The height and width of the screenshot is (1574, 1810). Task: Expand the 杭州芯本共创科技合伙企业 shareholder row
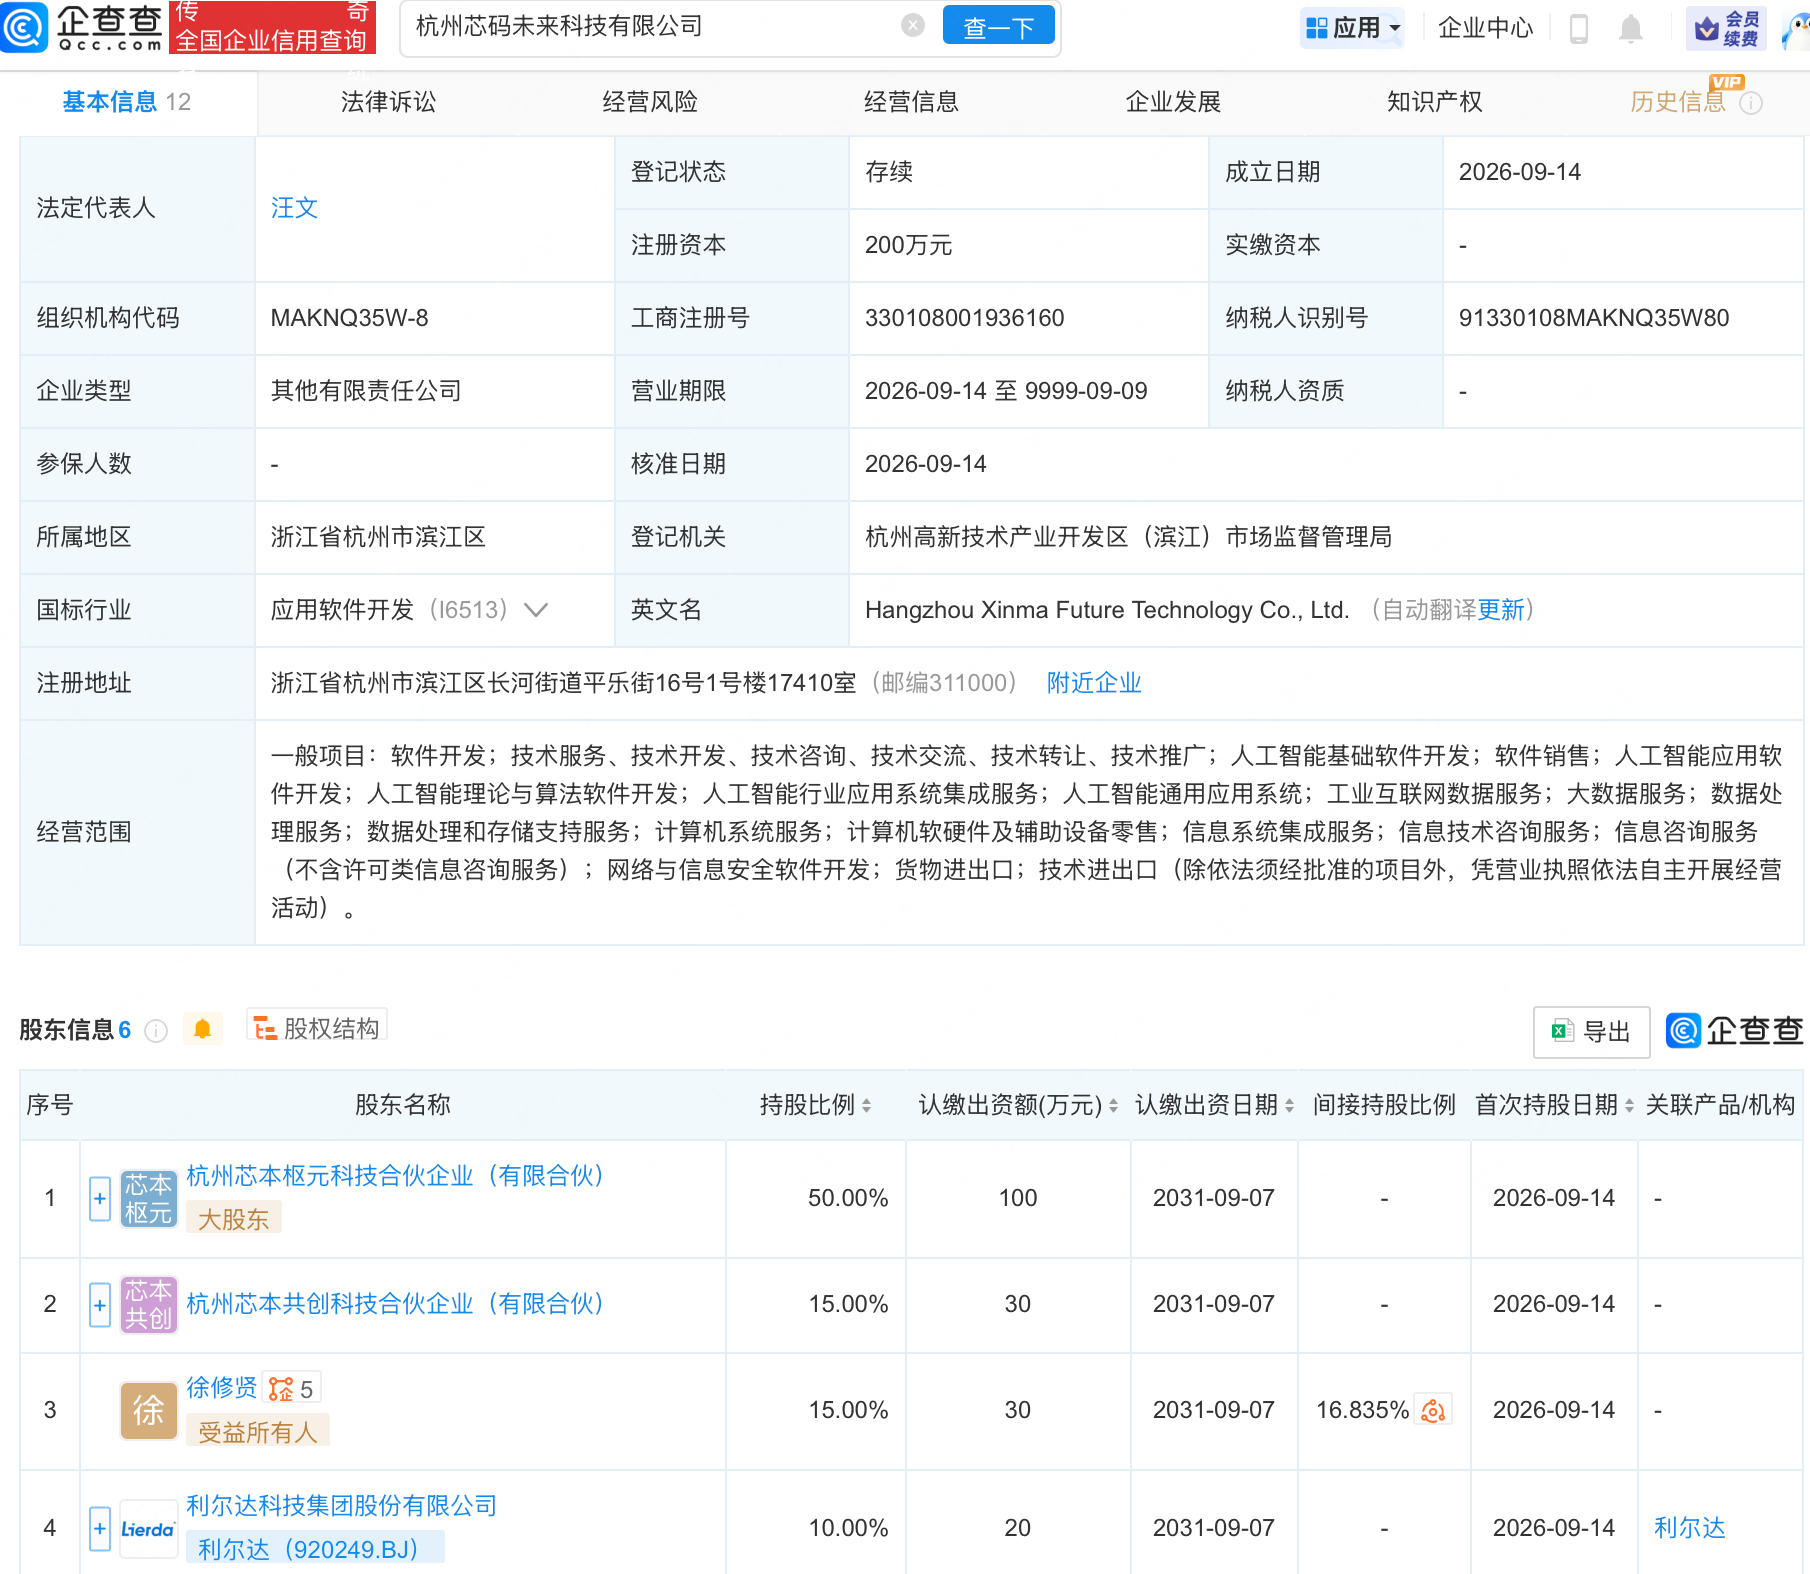click(x=100, y=1304)
